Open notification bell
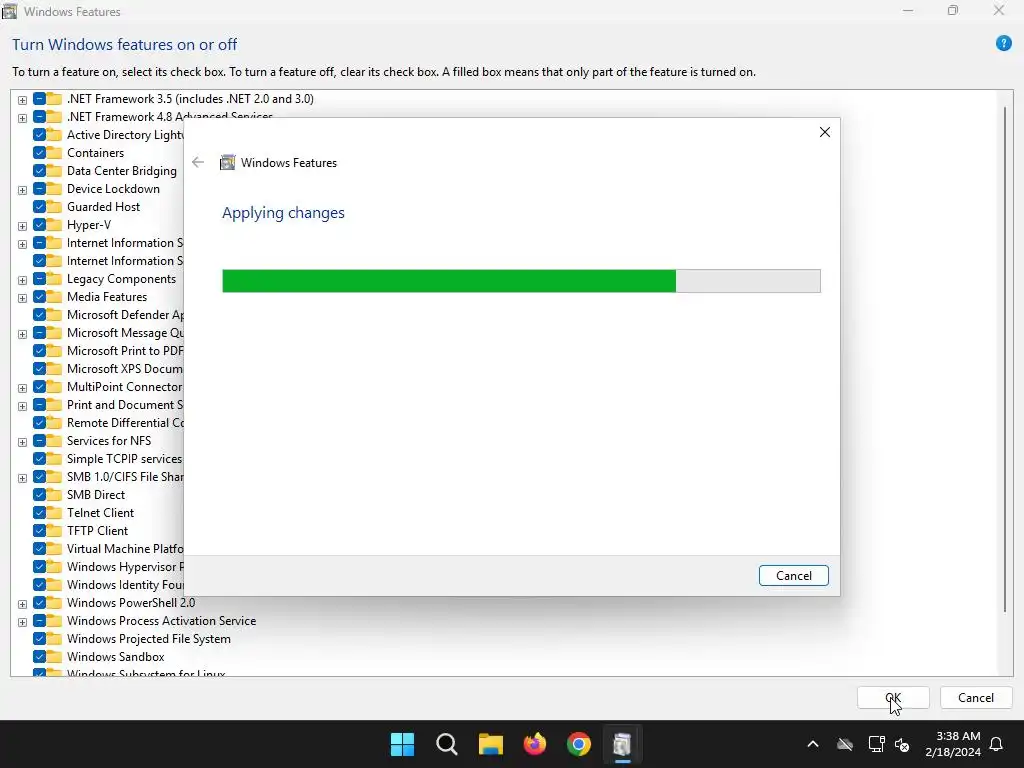 (996, 744)
